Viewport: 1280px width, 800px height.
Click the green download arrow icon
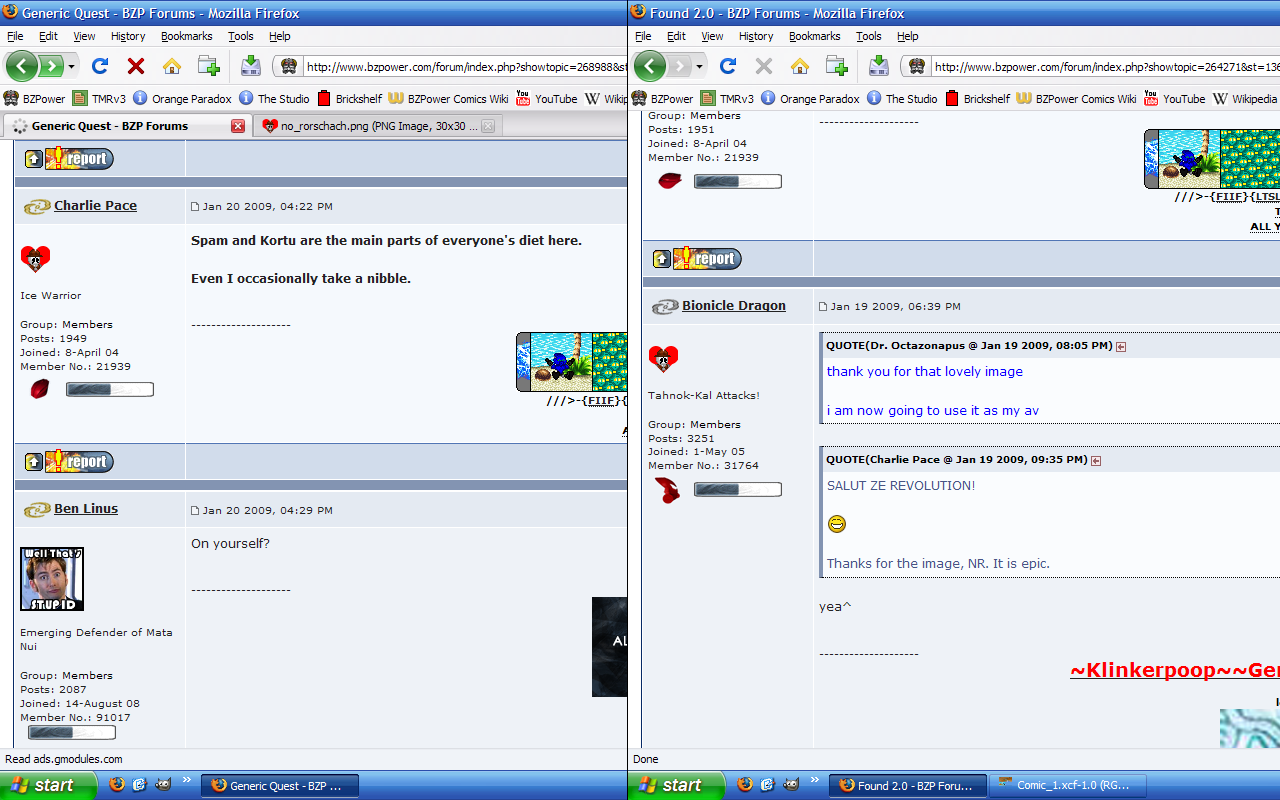(249, 66)
